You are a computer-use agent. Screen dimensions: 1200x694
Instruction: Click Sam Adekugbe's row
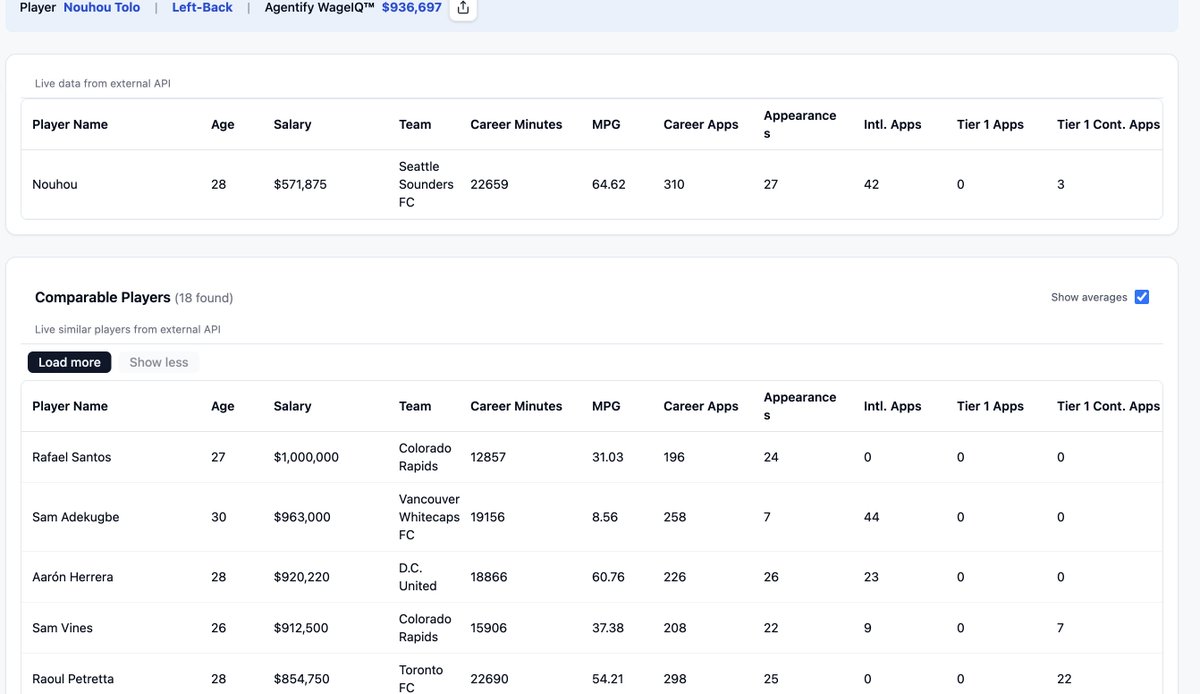tap(75, 517)
